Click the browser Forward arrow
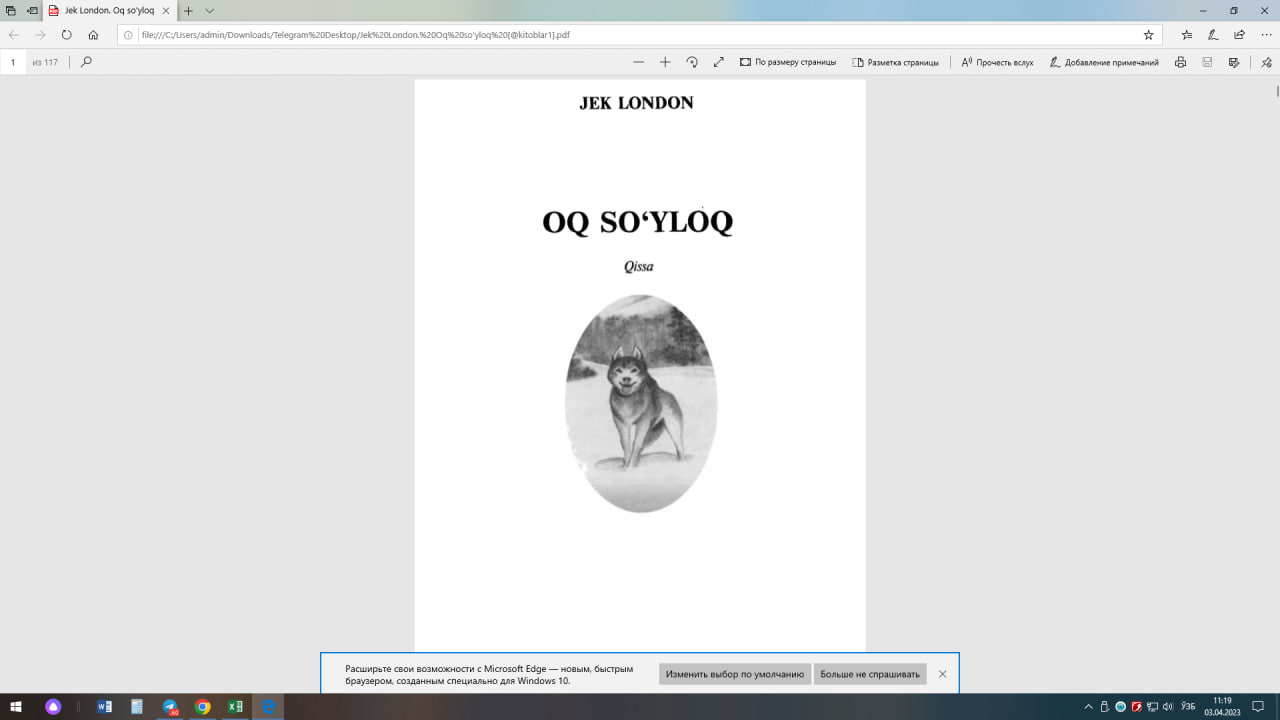Viewport: 1280px width, 720px height. [x=40, y=34]
